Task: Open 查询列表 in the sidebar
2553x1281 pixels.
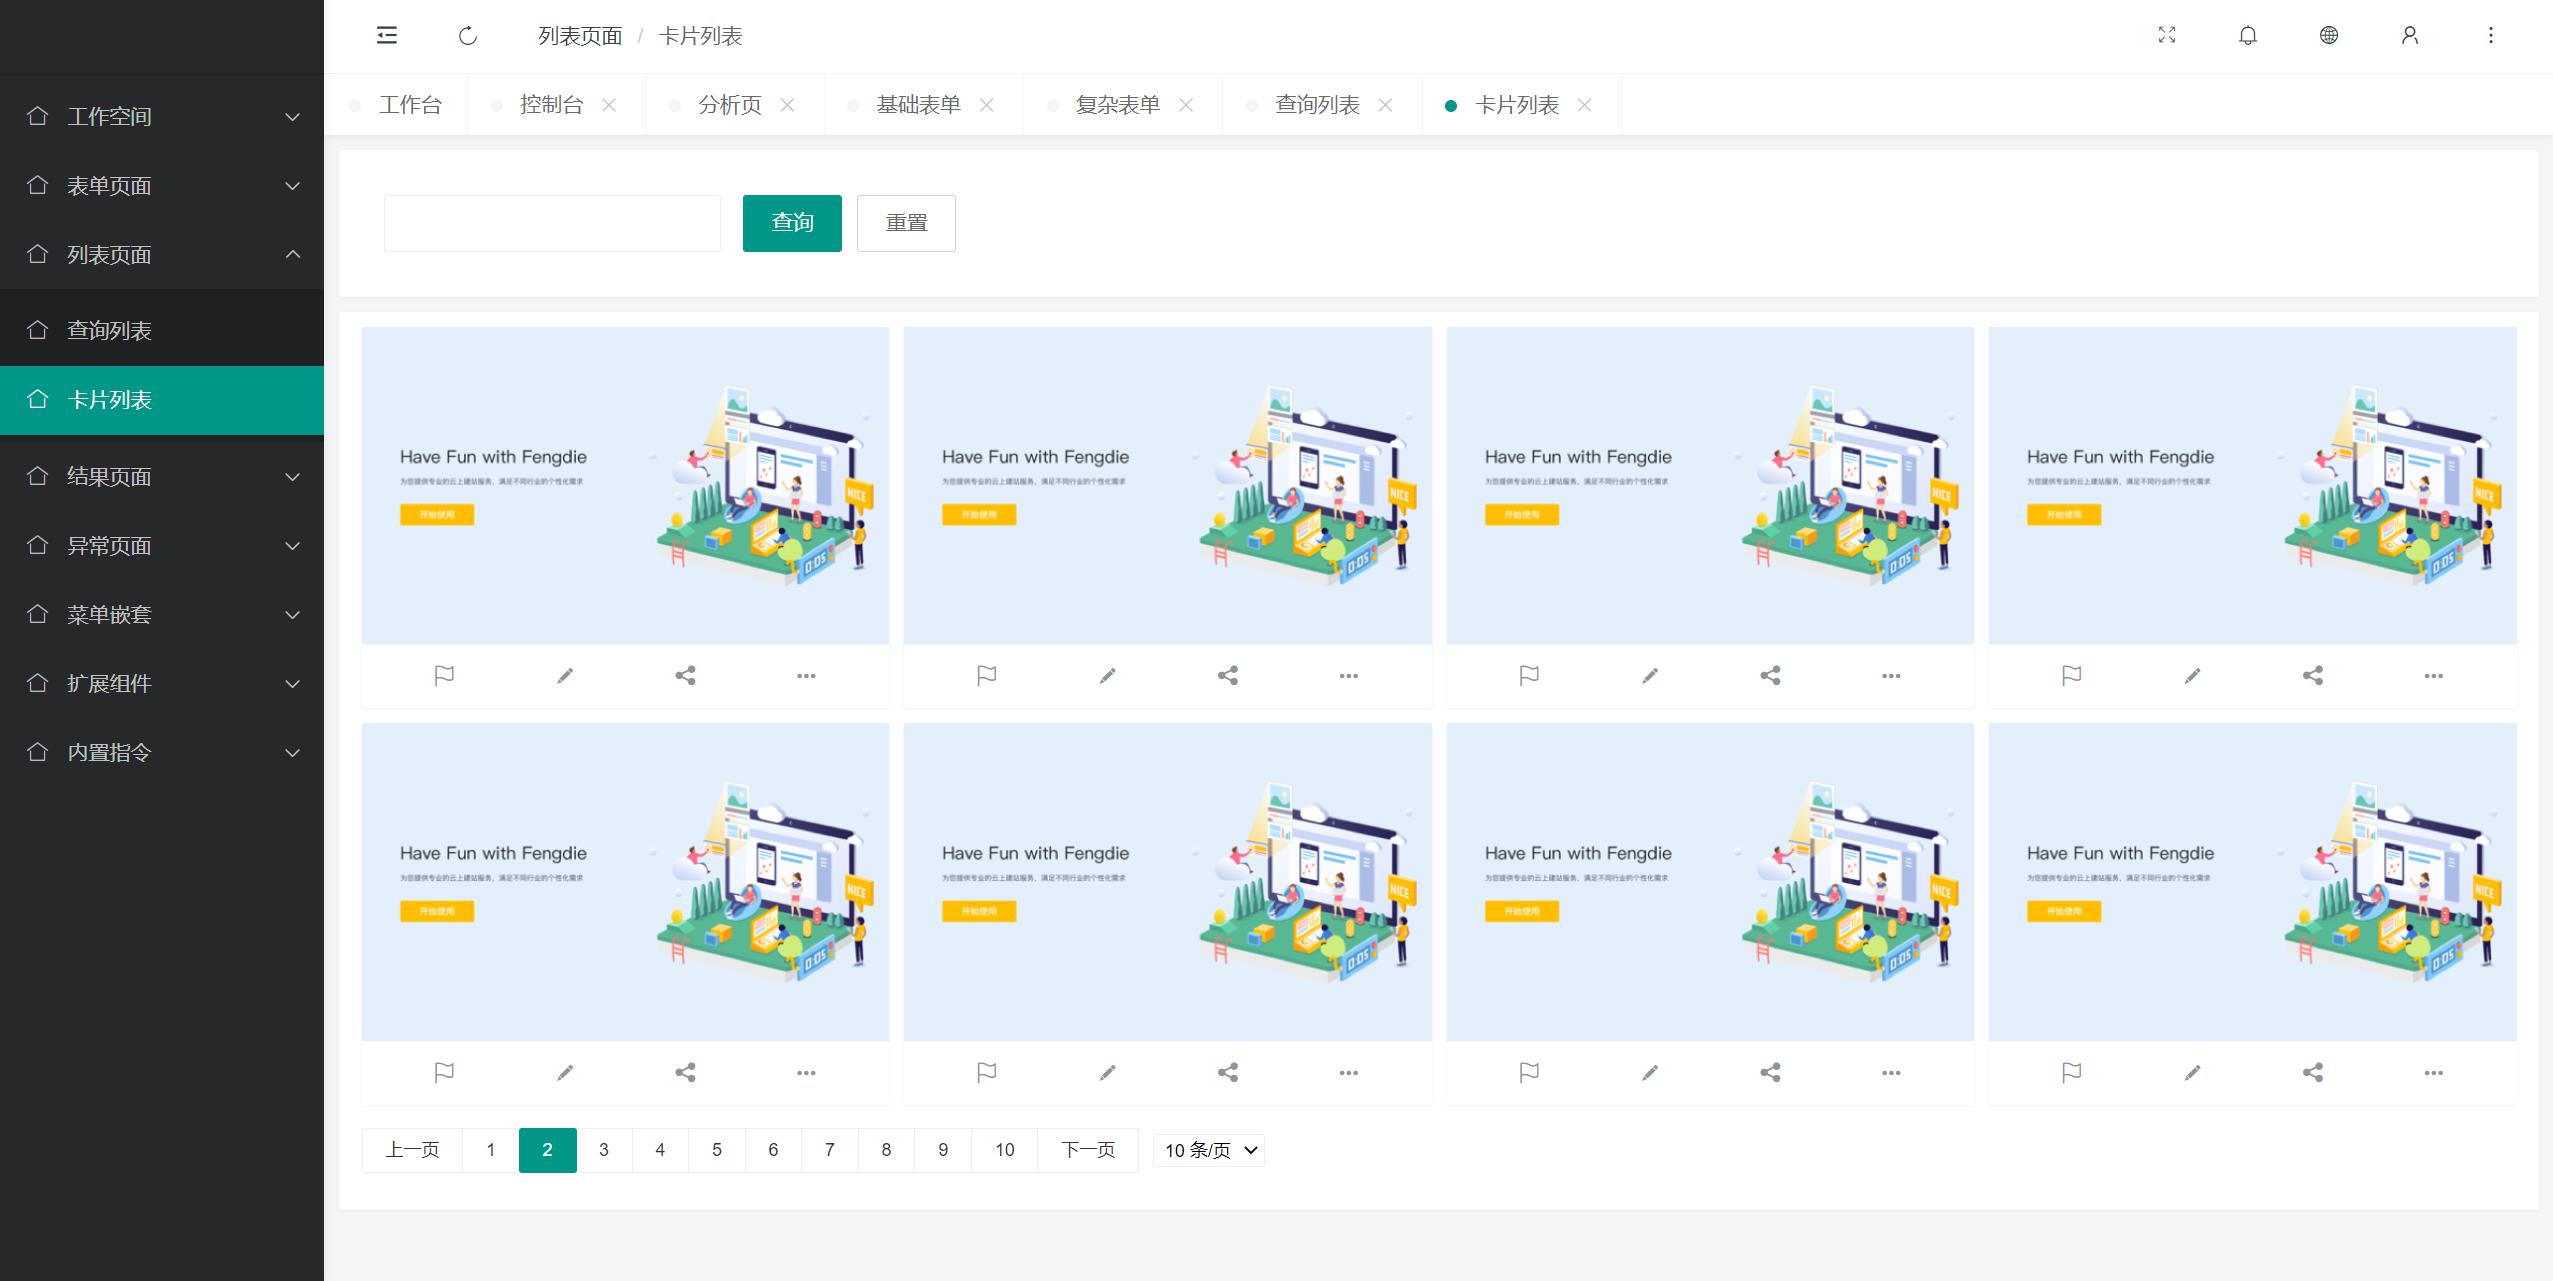Action: pyautogui.click(x=110, y=330)
